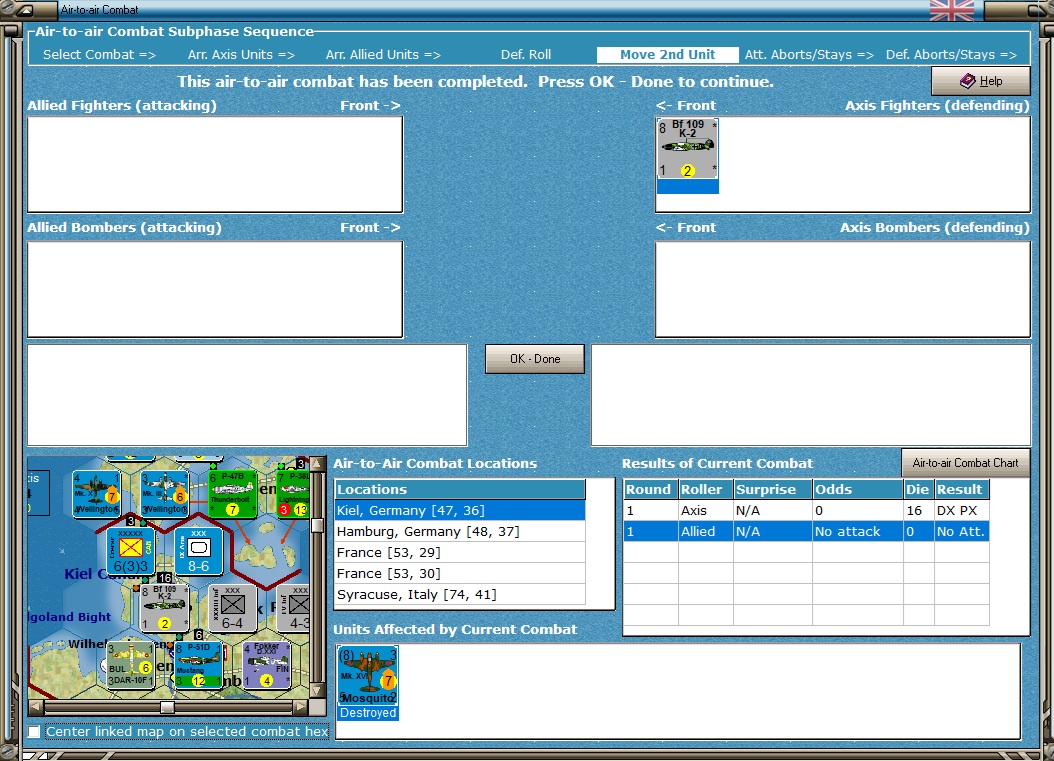Screen dimensions: 1054x761
Task: Click the Locations column header
Action: 460,489
